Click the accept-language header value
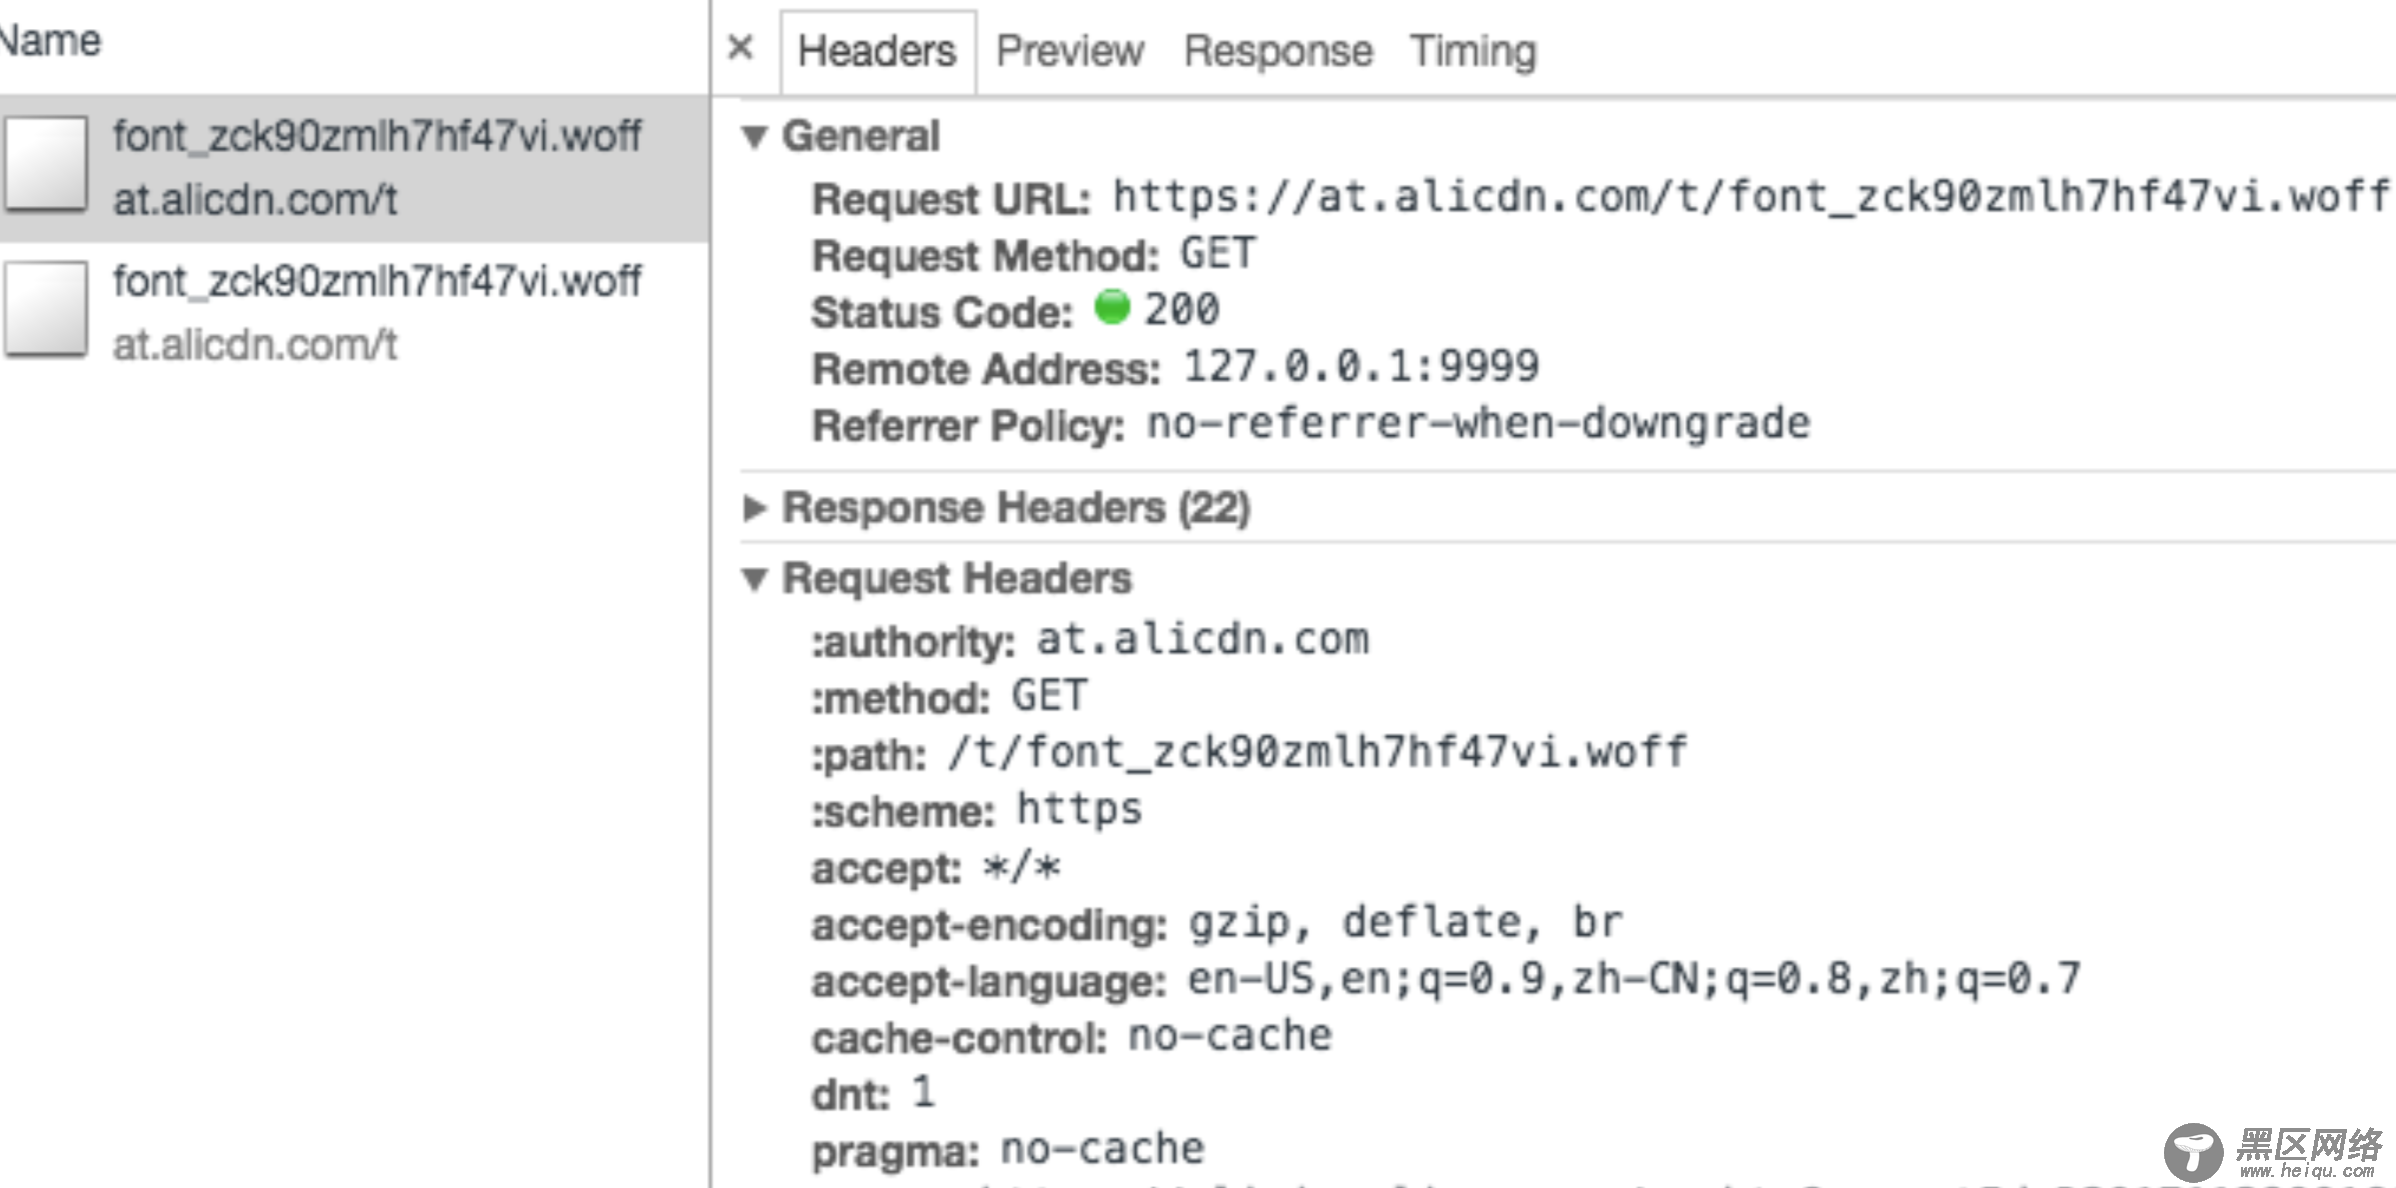Image resolution: width=2396 pixels, height=1188 pixels. pyautogui.click(x=1634, y=978)
